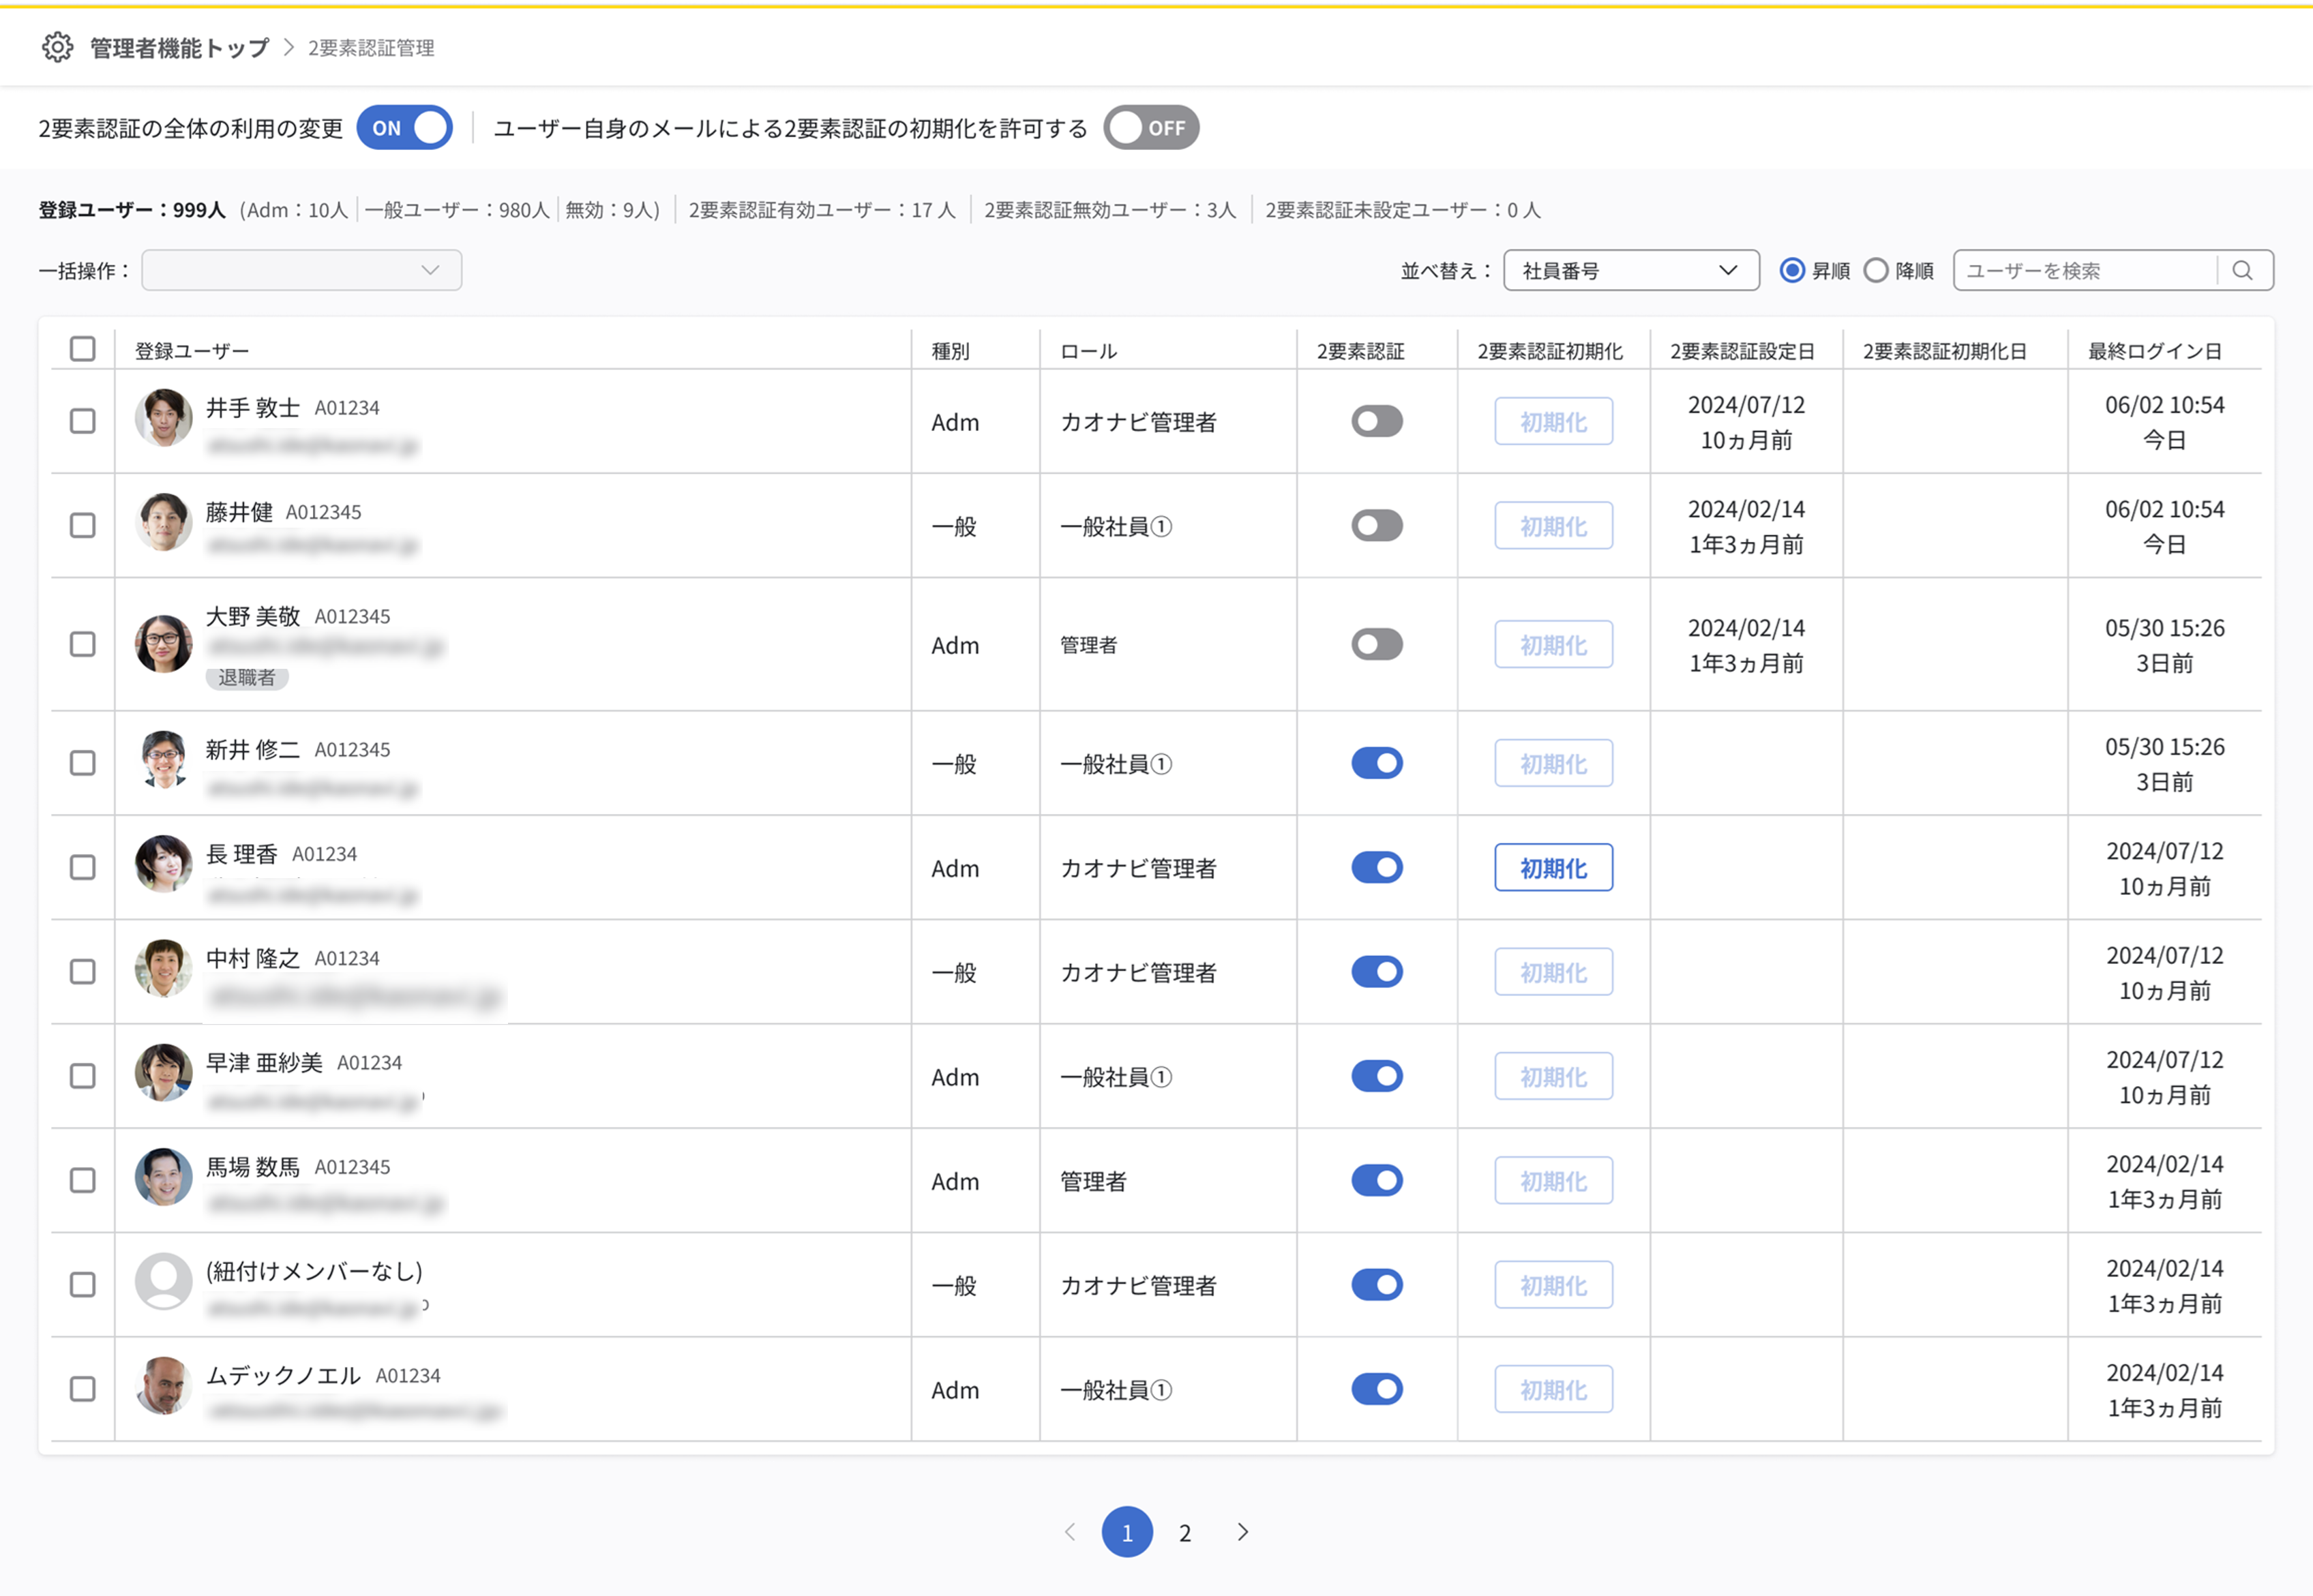This screenshot has height=1596, width=2313.
Task: Click placeholder avatar of 紐付けメンバーなし row
Action: [x=163, y=1280]
